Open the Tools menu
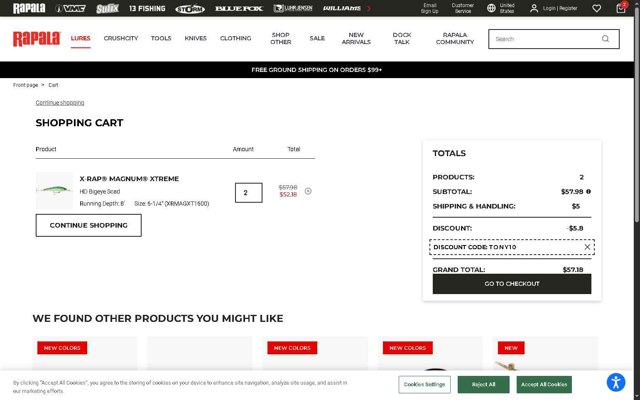The height and width of the screenshot is (400, 640). (161, 38)
